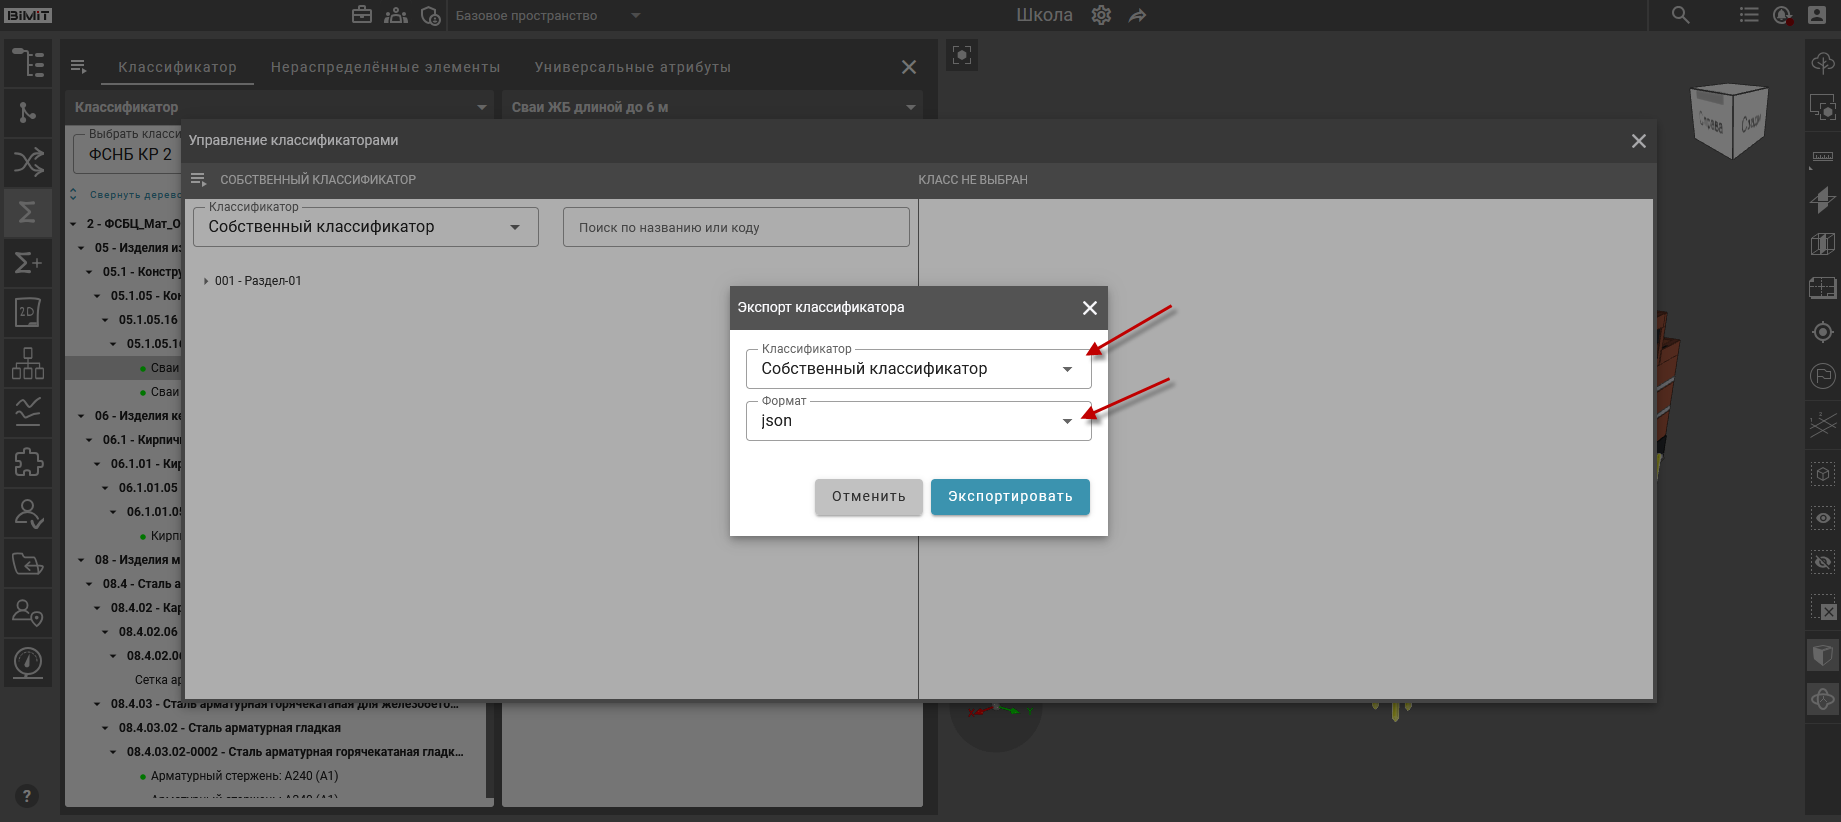Click the gauge dashboard icon in sidebar
Image resolution: width=1841 pixels, height=822 pixels.
[28, 662]
